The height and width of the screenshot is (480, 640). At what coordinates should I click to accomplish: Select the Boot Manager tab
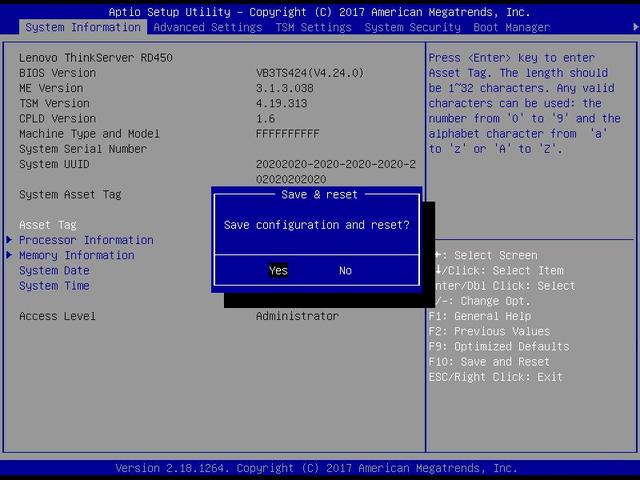pyautogui.click(x=511, y=27)
